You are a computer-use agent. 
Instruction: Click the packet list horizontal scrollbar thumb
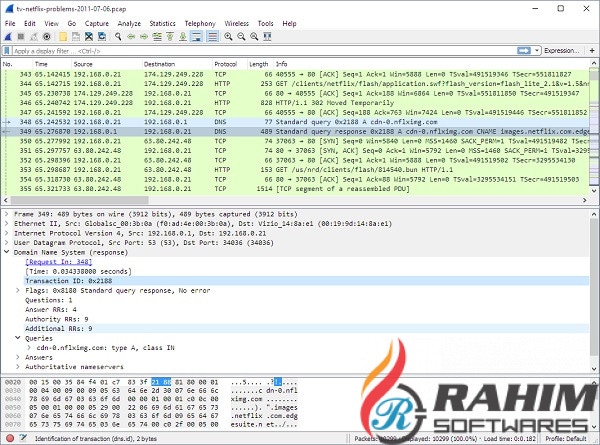pyautogui.click(x=79, y=200)
